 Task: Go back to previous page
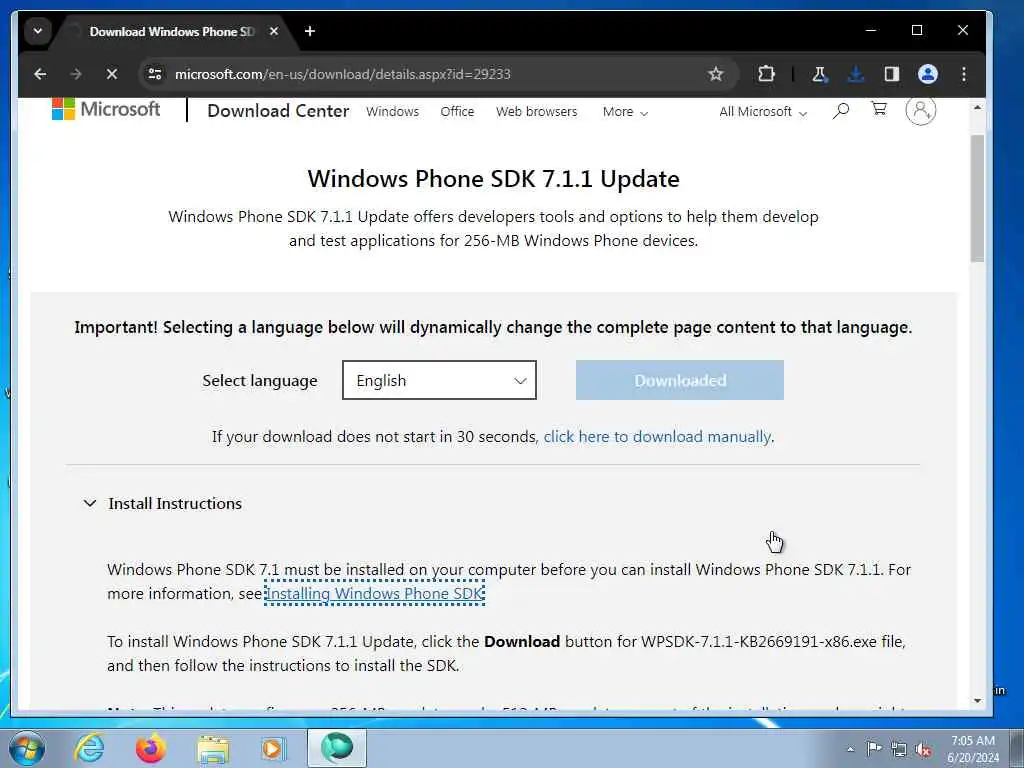coord(40,74)
